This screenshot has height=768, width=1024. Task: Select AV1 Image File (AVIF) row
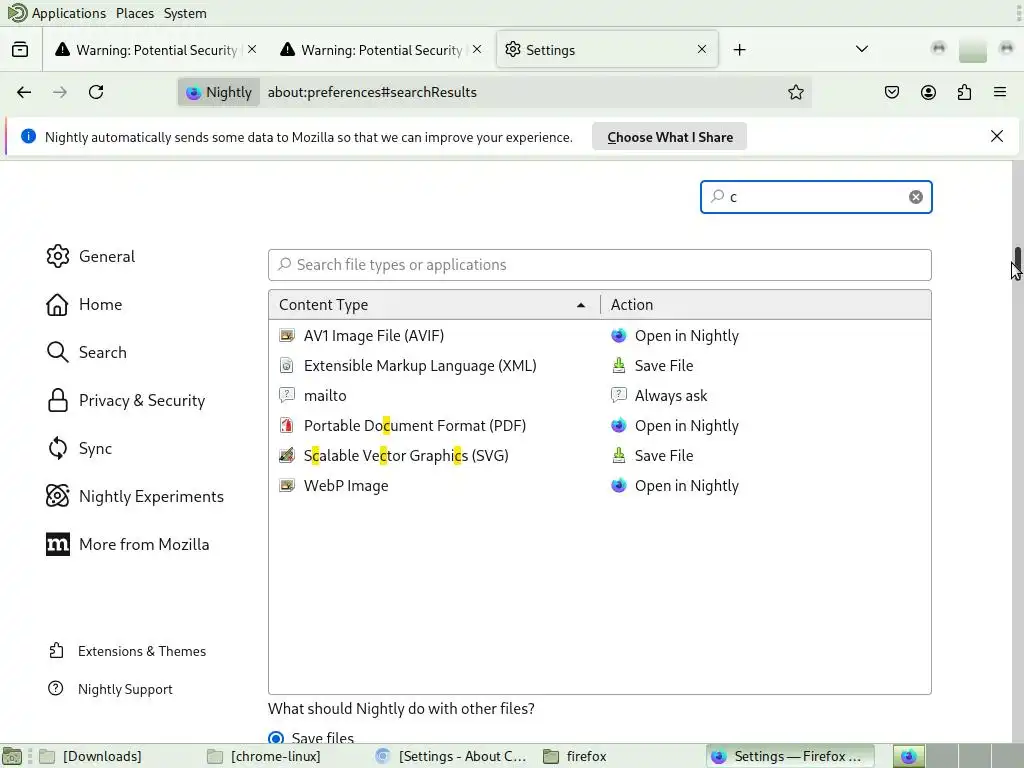tap(600, 336)
